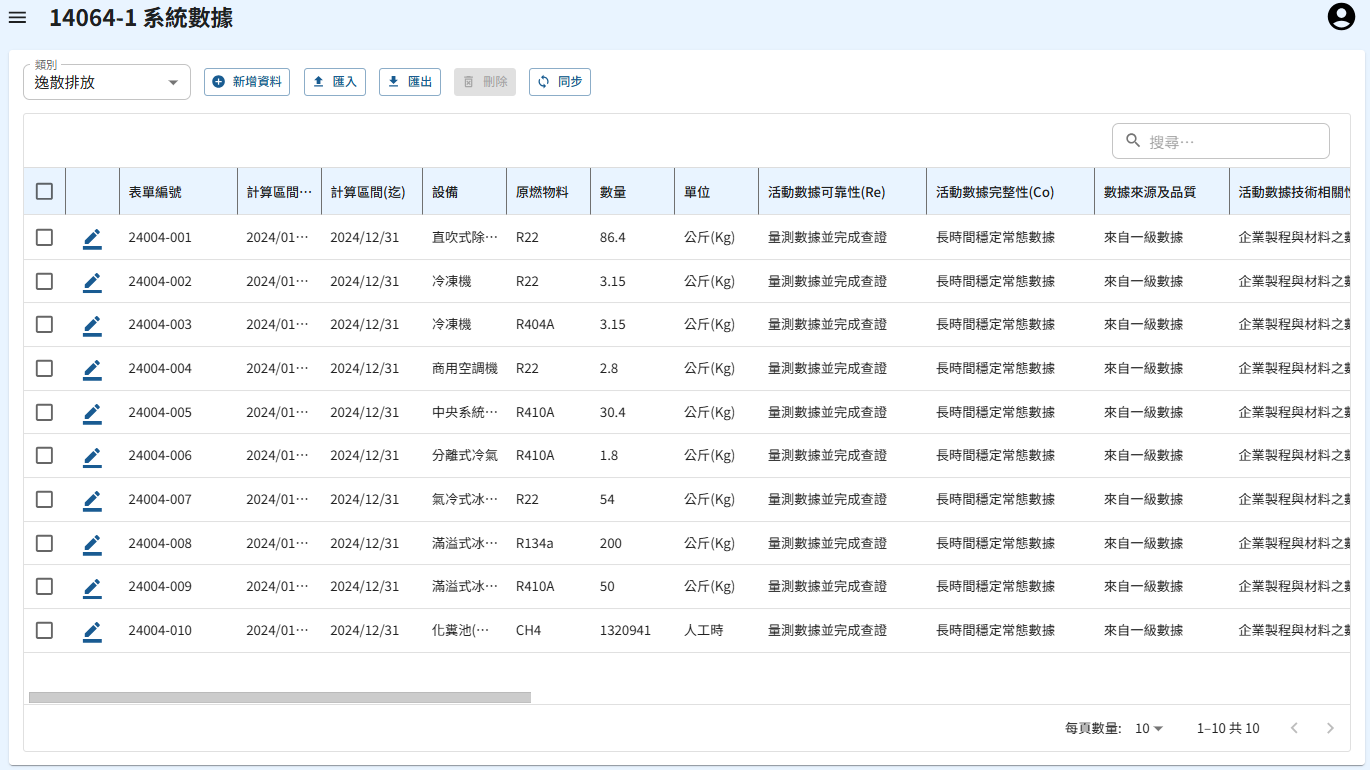Check the box for row 24004-005
This screenshot has height=770, width=1370.
point(44,412)
